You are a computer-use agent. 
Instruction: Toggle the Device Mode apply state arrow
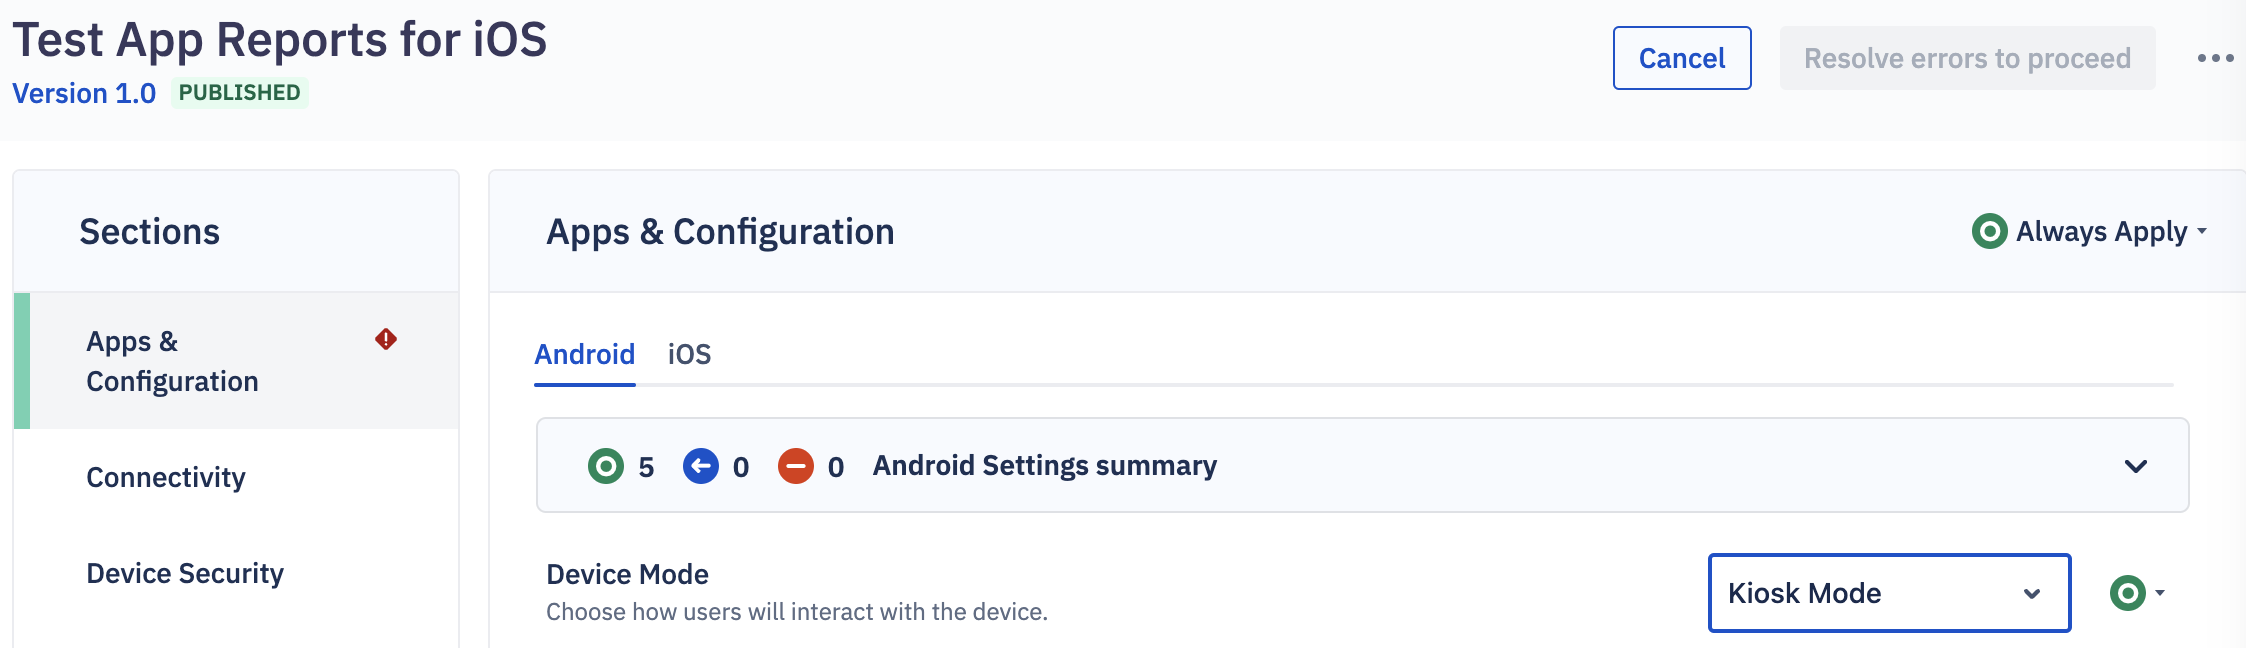2160,593
